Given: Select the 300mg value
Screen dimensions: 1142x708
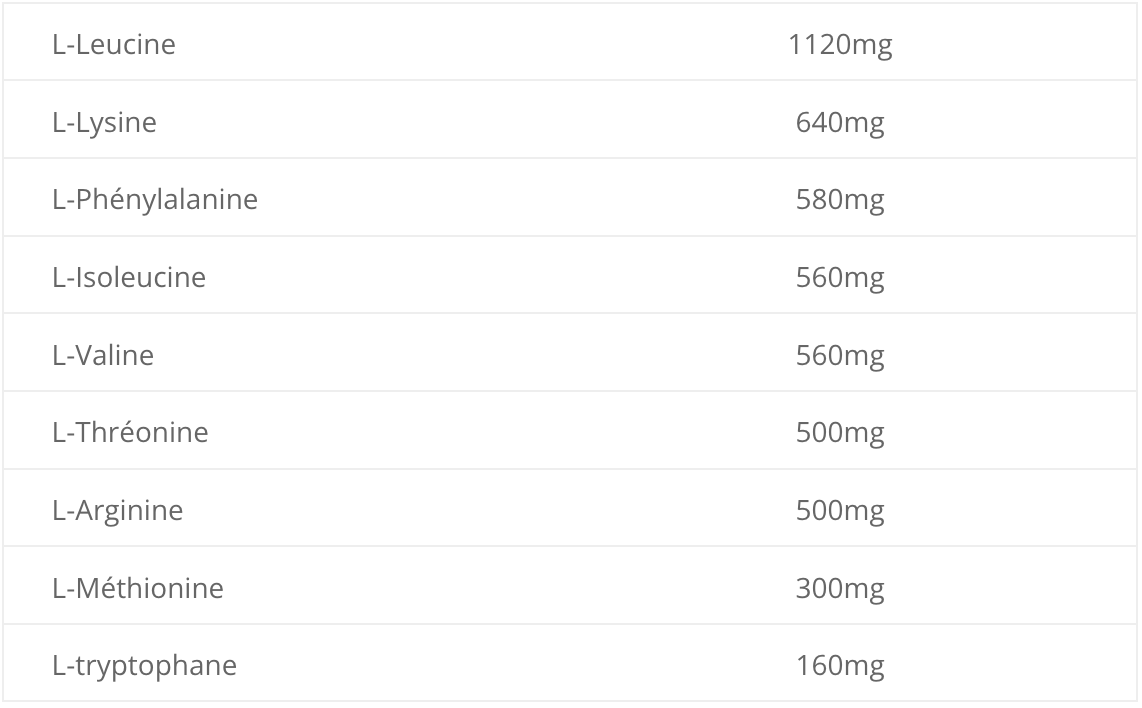Looking at the screenshot, I should (840, 589).
